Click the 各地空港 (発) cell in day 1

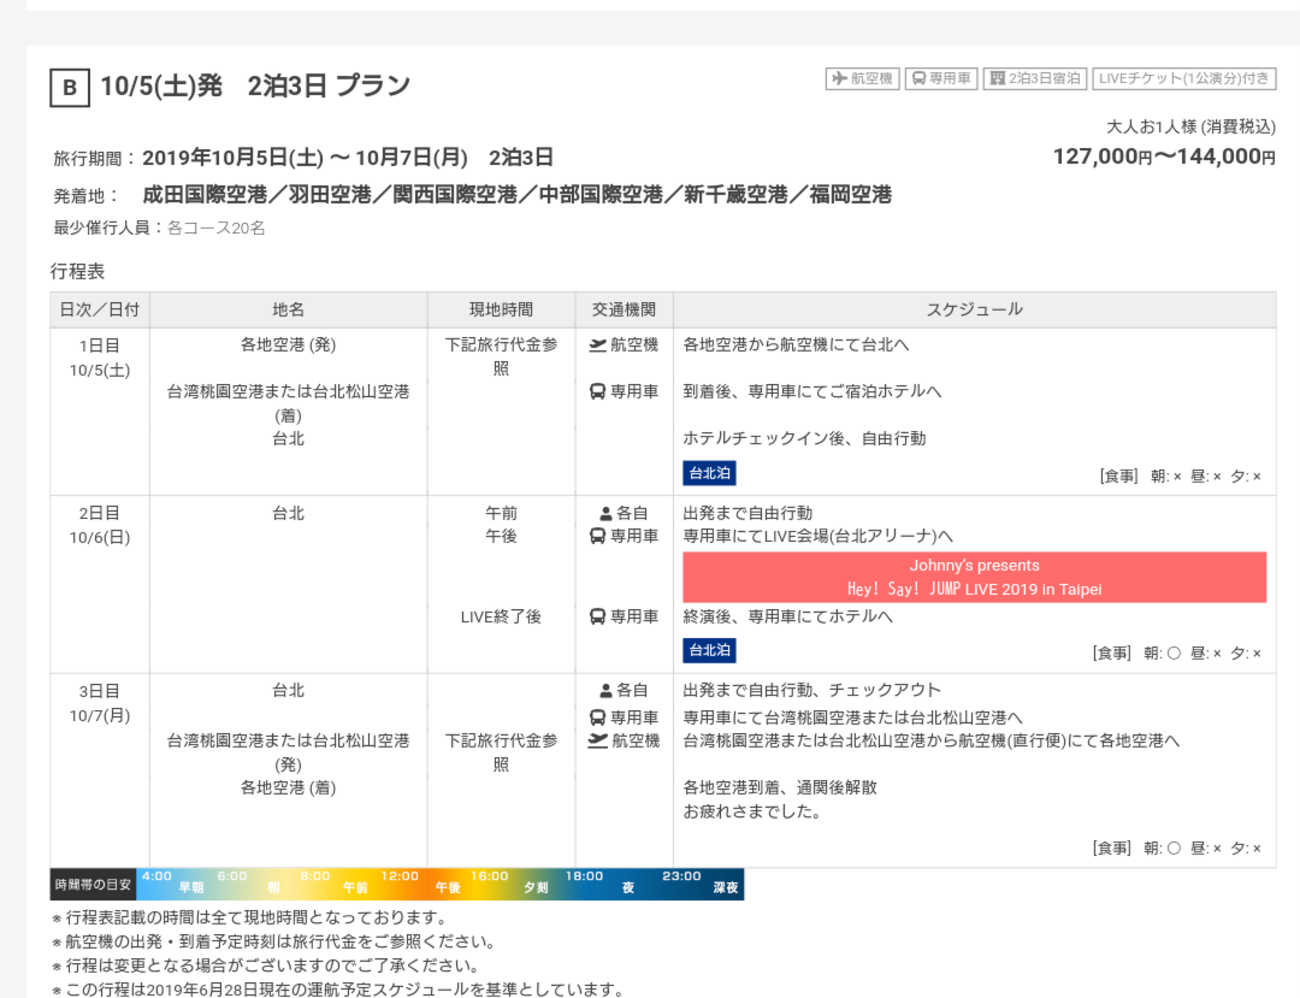click(x=288, y=345)
